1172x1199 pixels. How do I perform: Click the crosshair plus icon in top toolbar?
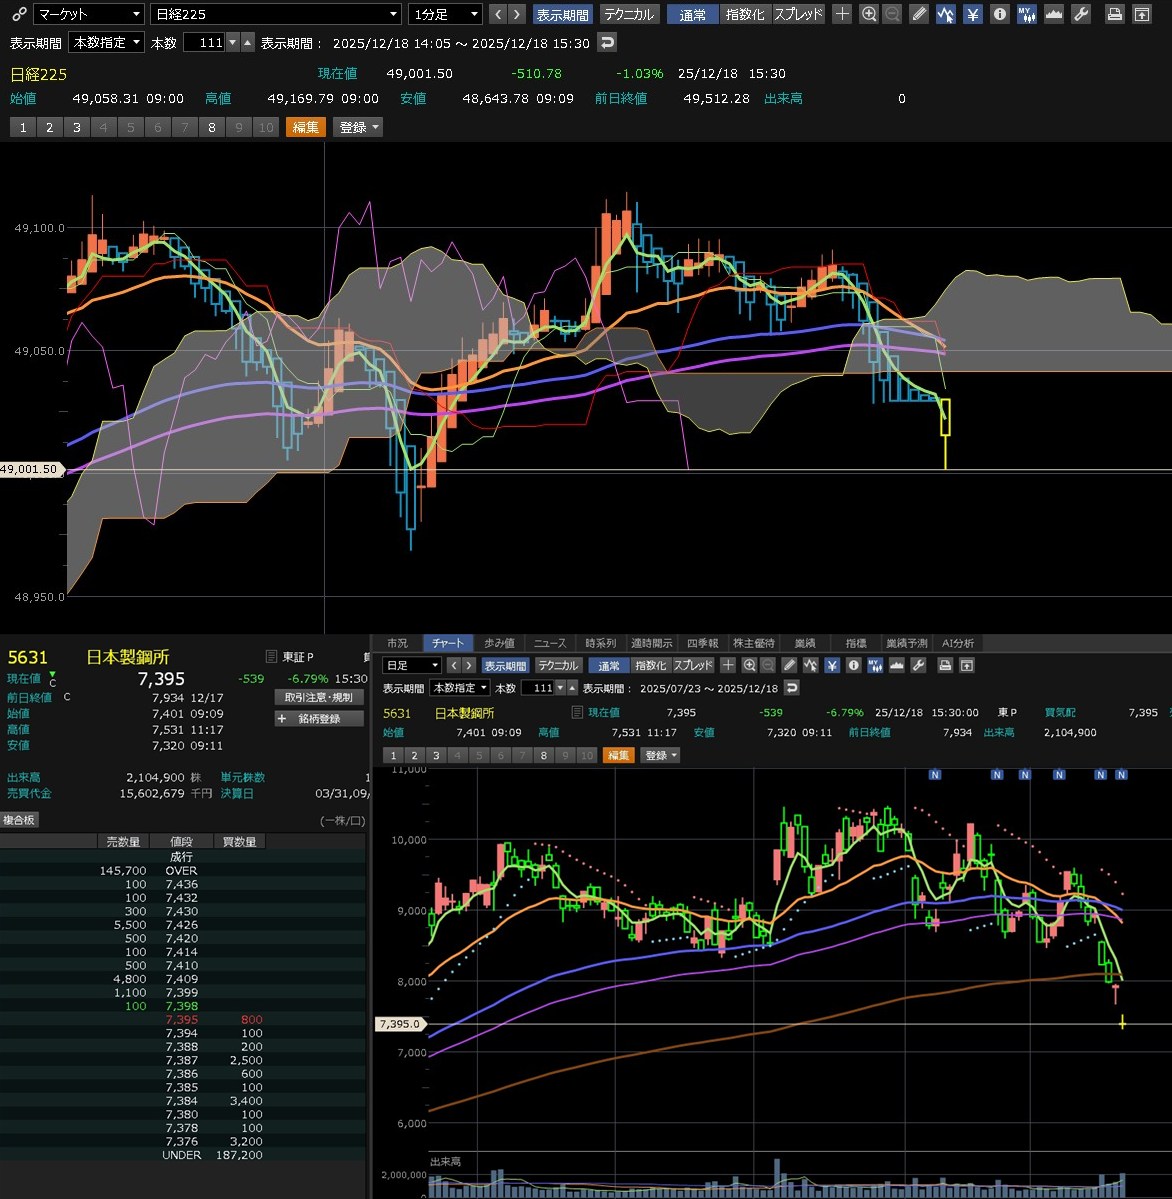pos(843,14)
